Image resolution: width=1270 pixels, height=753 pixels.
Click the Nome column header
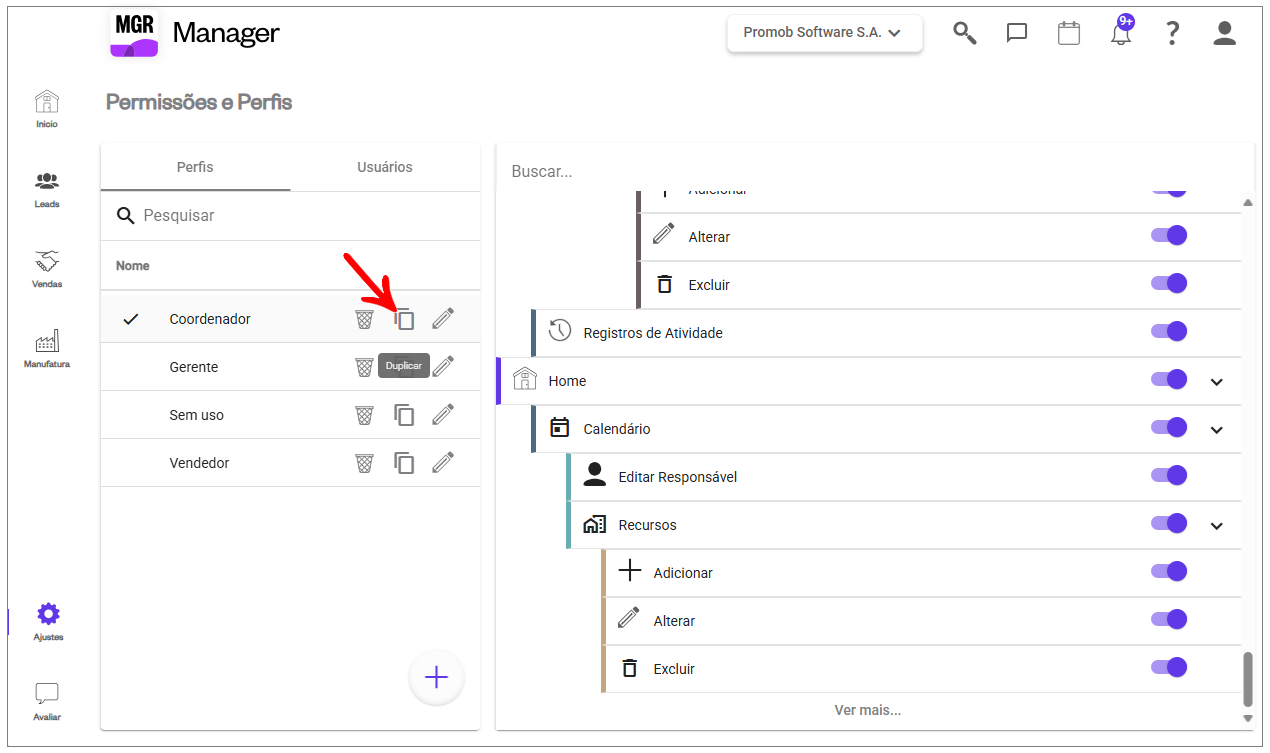pyautogui.click(x=133, y=266)
